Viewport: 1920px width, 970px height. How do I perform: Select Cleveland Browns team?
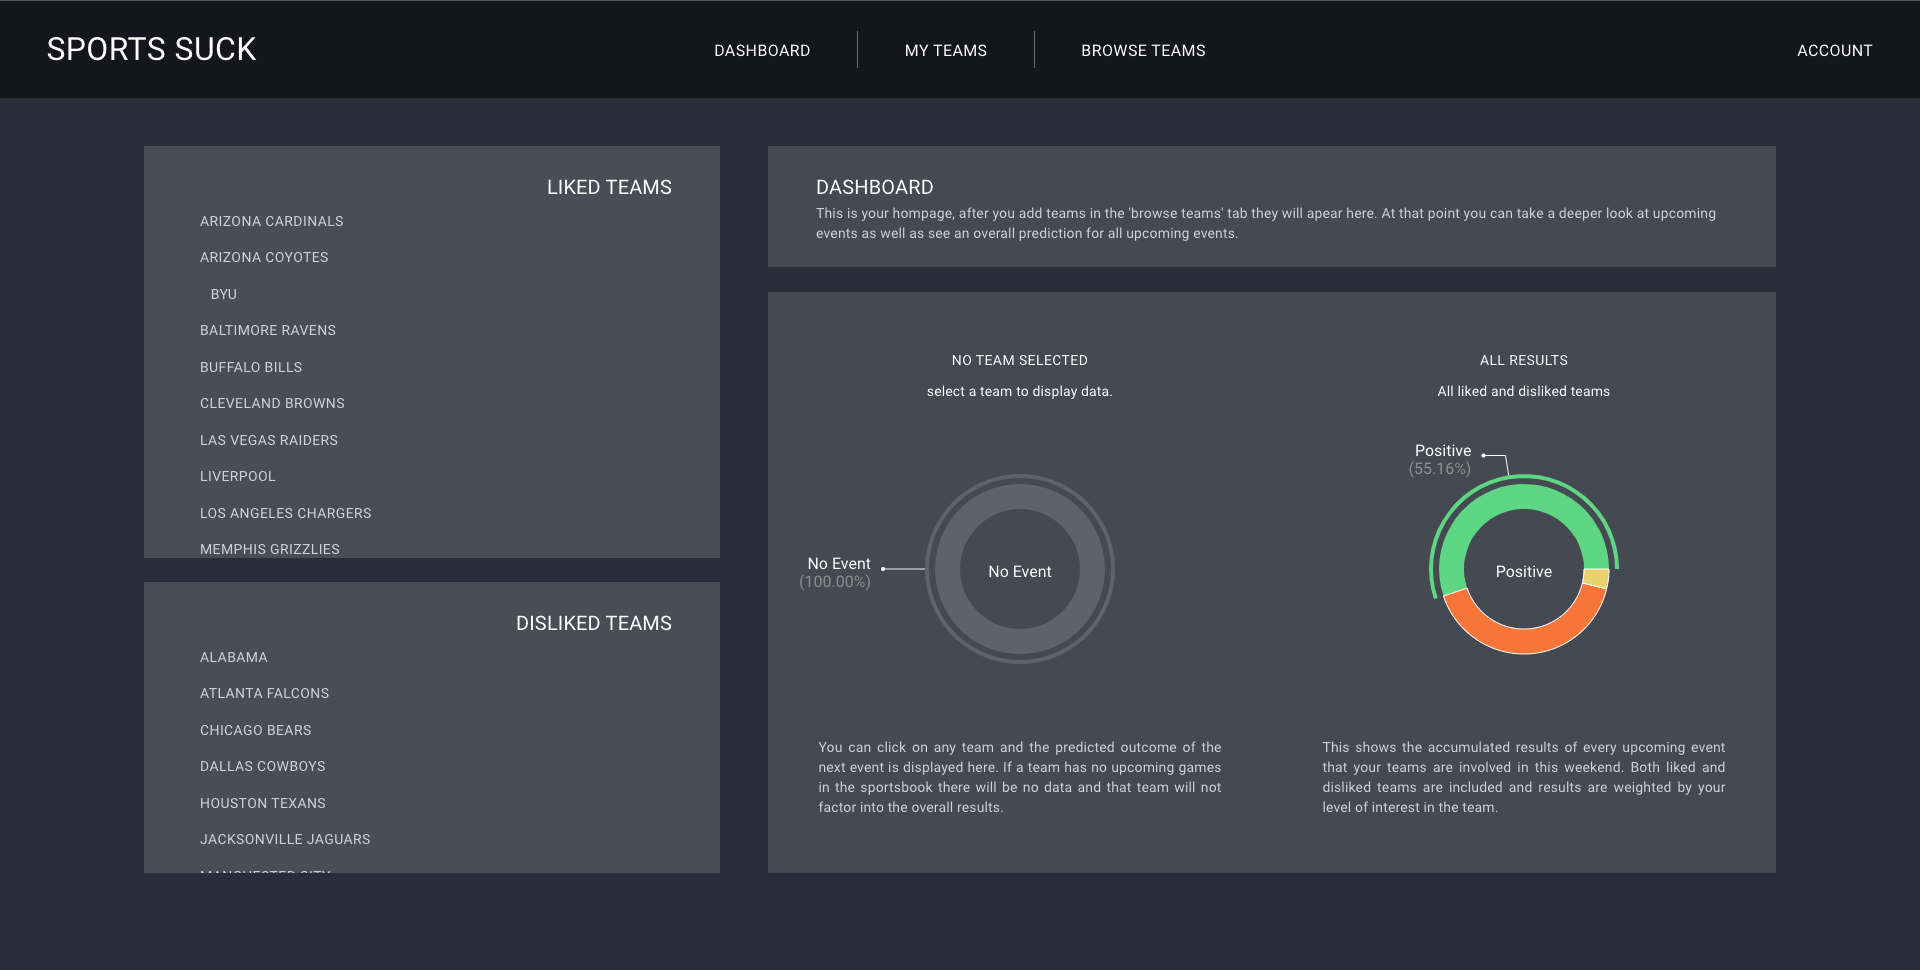[272, 403]
